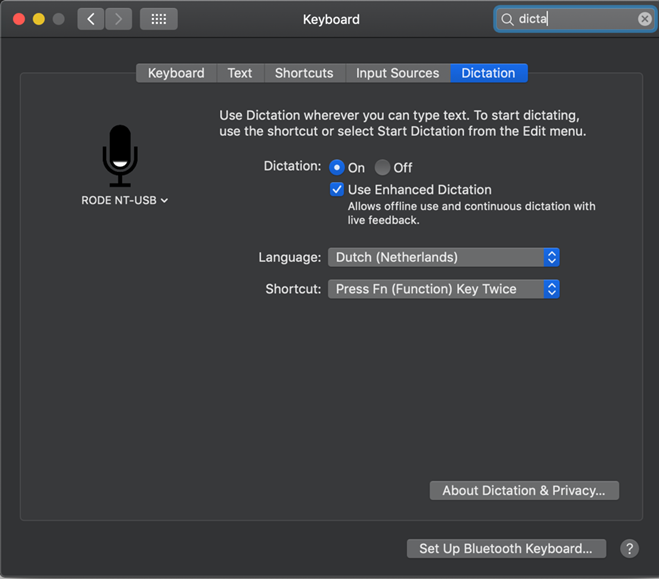Screen dimensions: 659x579
Task: Turn Dictation Off radio button
Action: [x=382, y=168]
